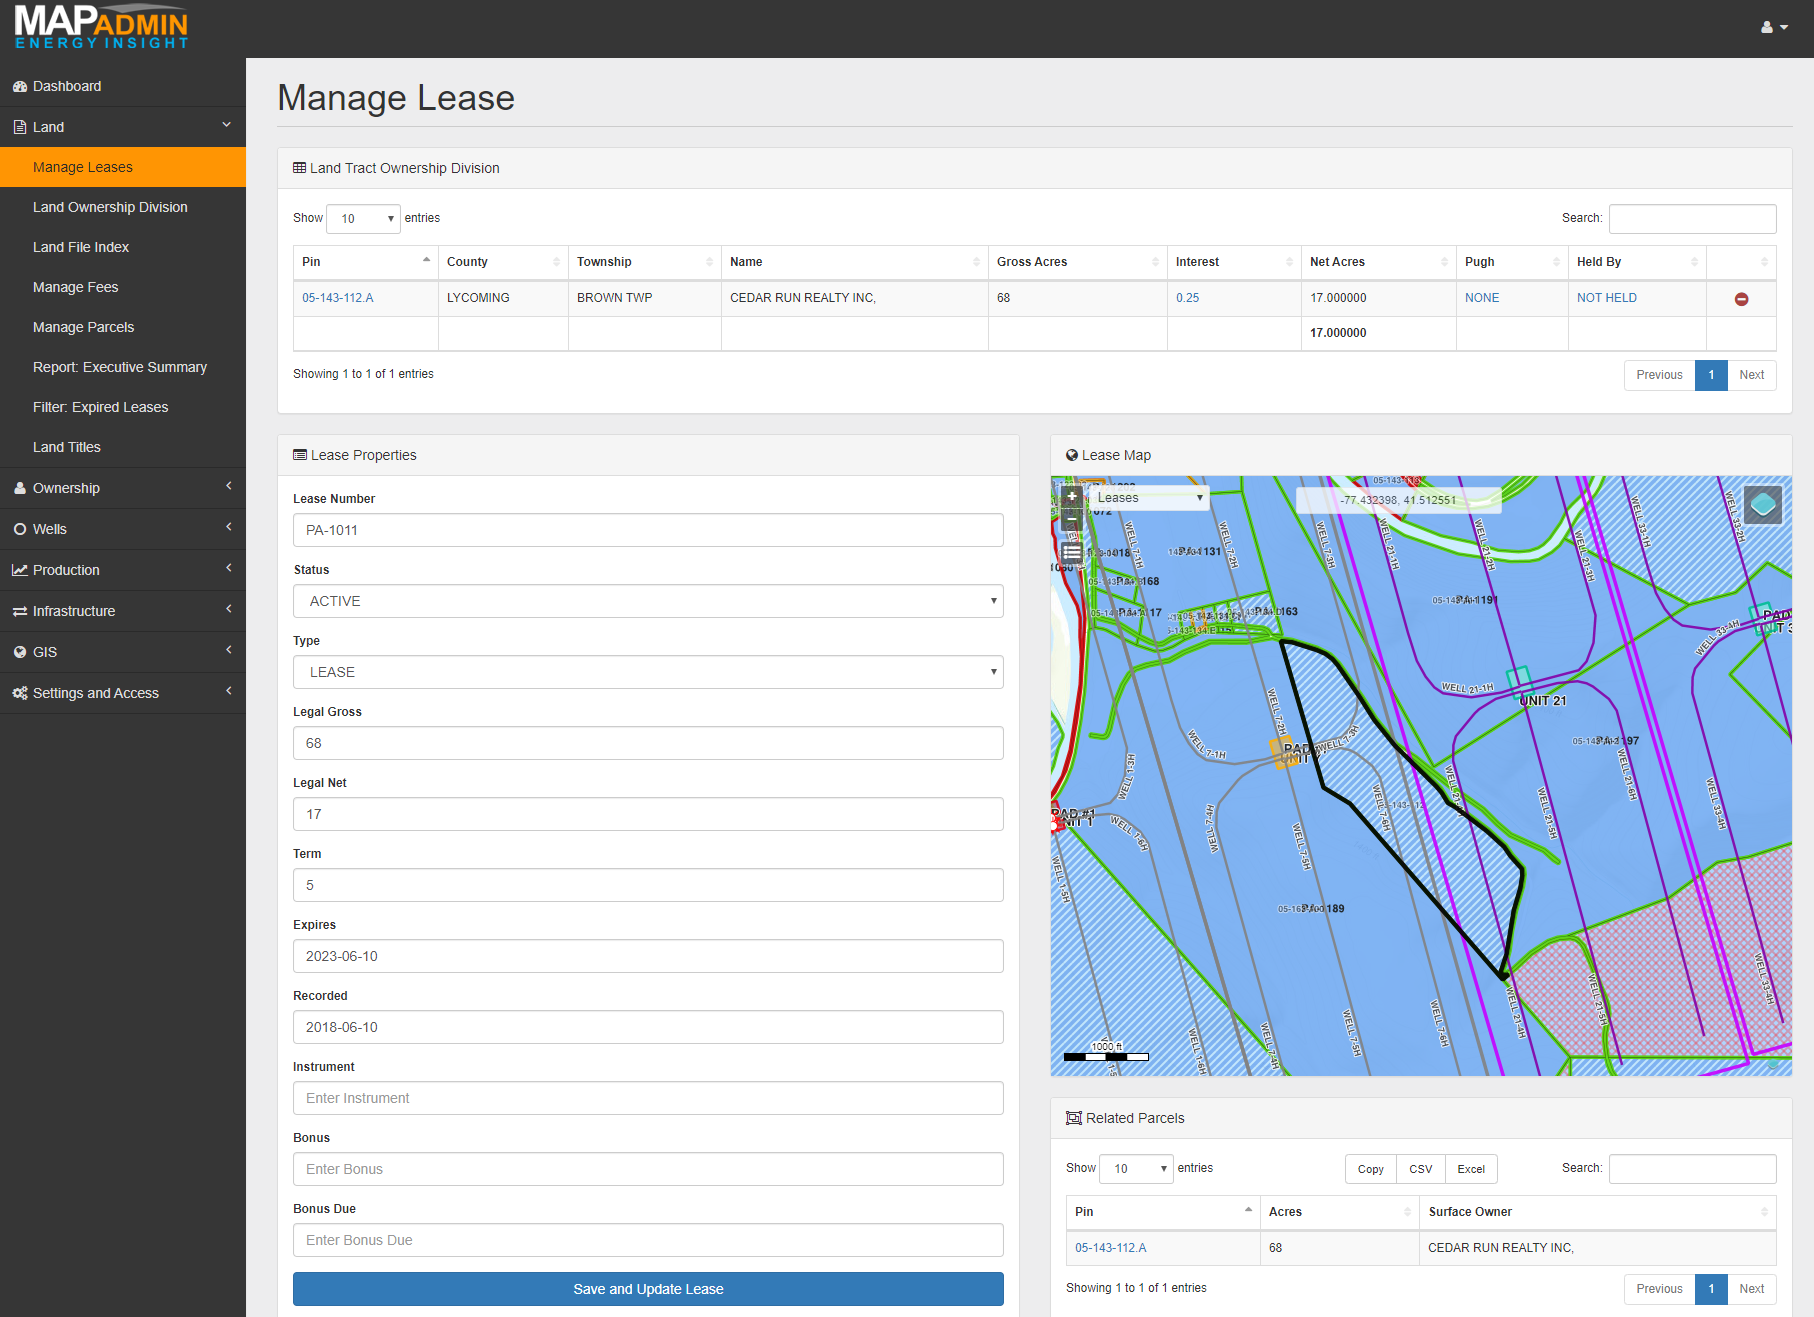This screenshot has height=1317, width=1814.
Task: Expand the Production sidebar section
Action: pos(123,570)
